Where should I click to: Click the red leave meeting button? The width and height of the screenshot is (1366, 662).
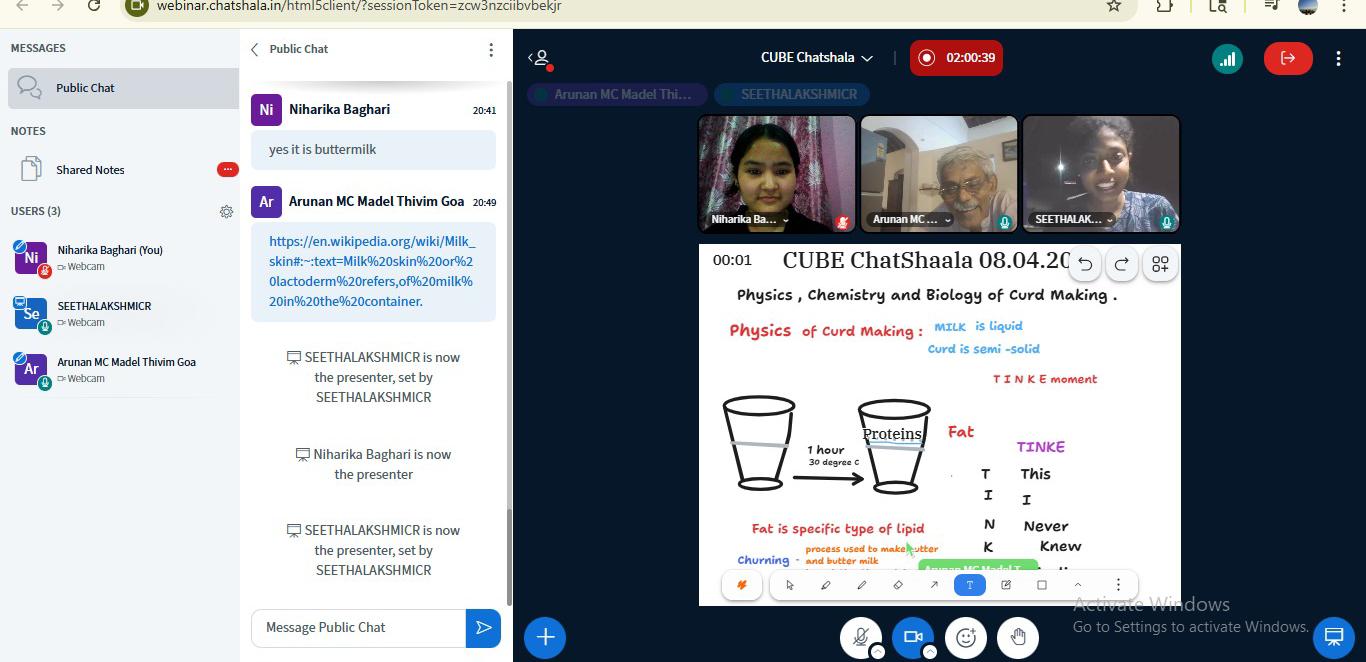coord(1287,58)
